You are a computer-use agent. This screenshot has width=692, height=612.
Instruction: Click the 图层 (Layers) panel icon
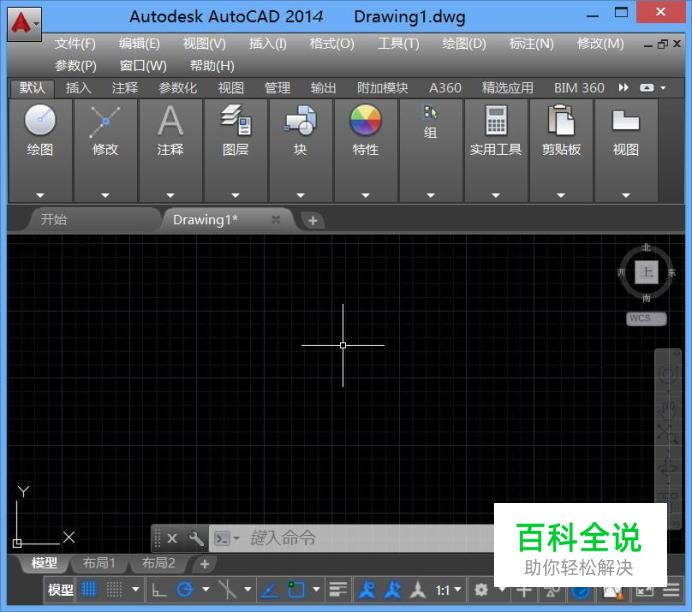235,121
